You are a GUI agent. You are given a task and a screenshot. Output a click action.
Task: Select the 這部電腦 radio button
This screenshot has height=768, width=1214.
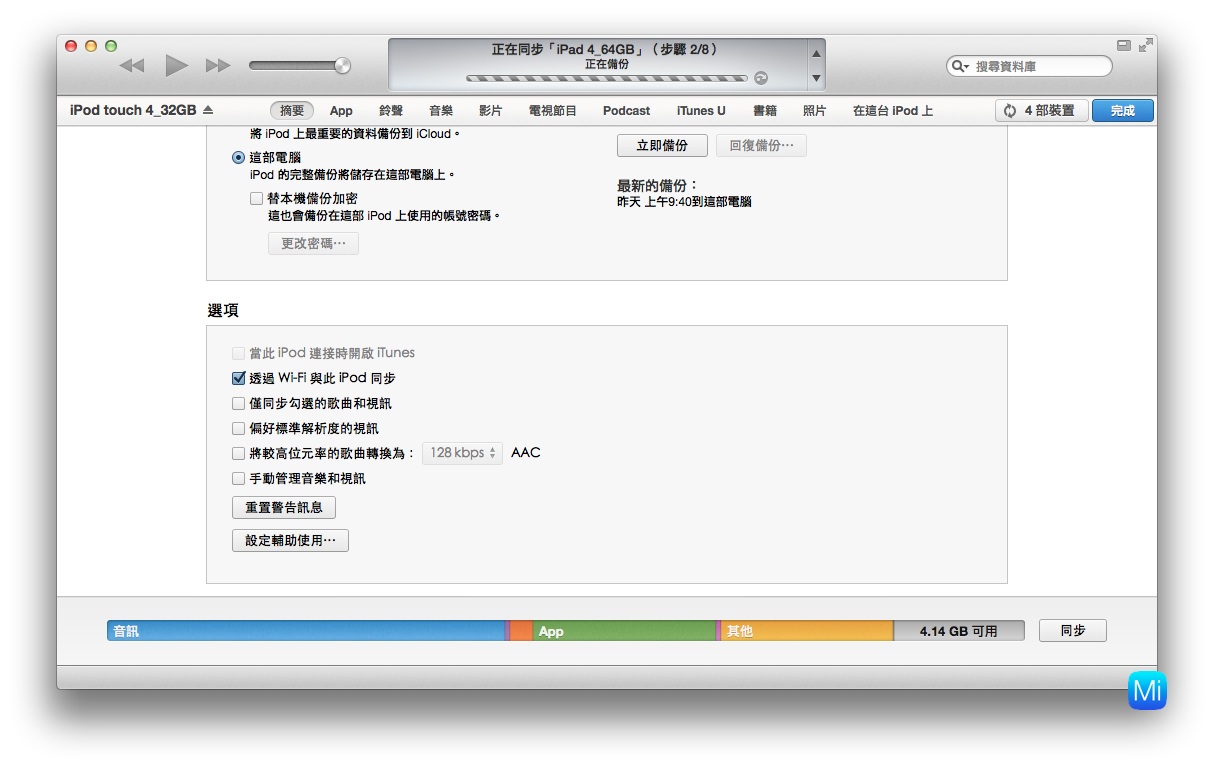point(238,157)
